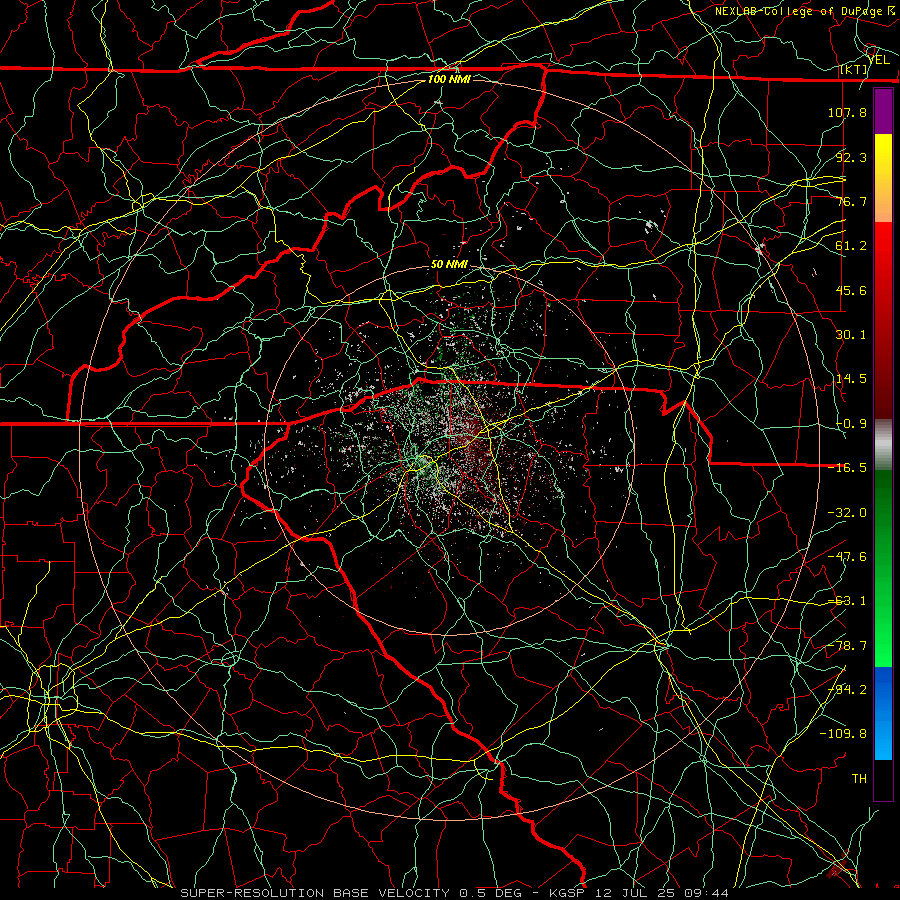Click the SUPER-RESOLUTION BASE VELOCITY caption text

click(317, 893)
